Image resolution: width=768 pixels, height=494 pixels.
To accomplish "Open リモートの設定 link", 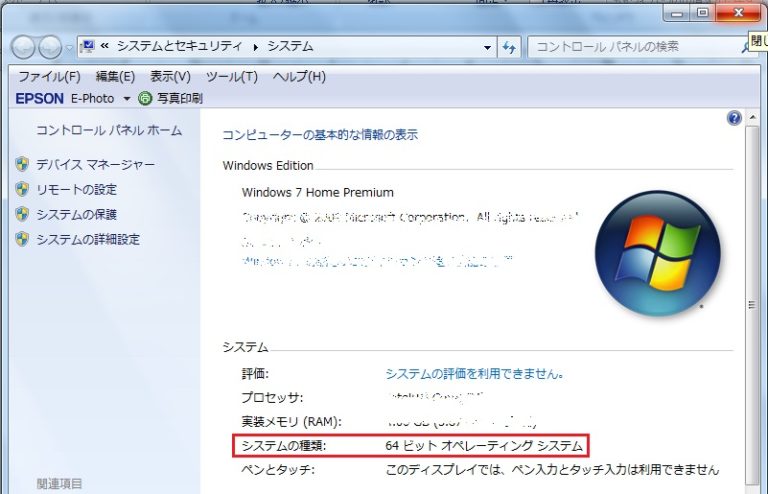I will point(76,189).
